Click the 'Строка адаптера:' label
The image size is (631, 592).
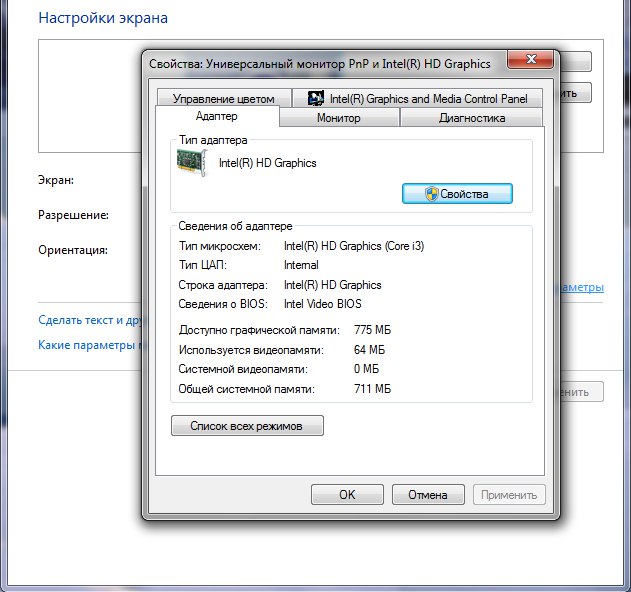[x=223, y=285]
